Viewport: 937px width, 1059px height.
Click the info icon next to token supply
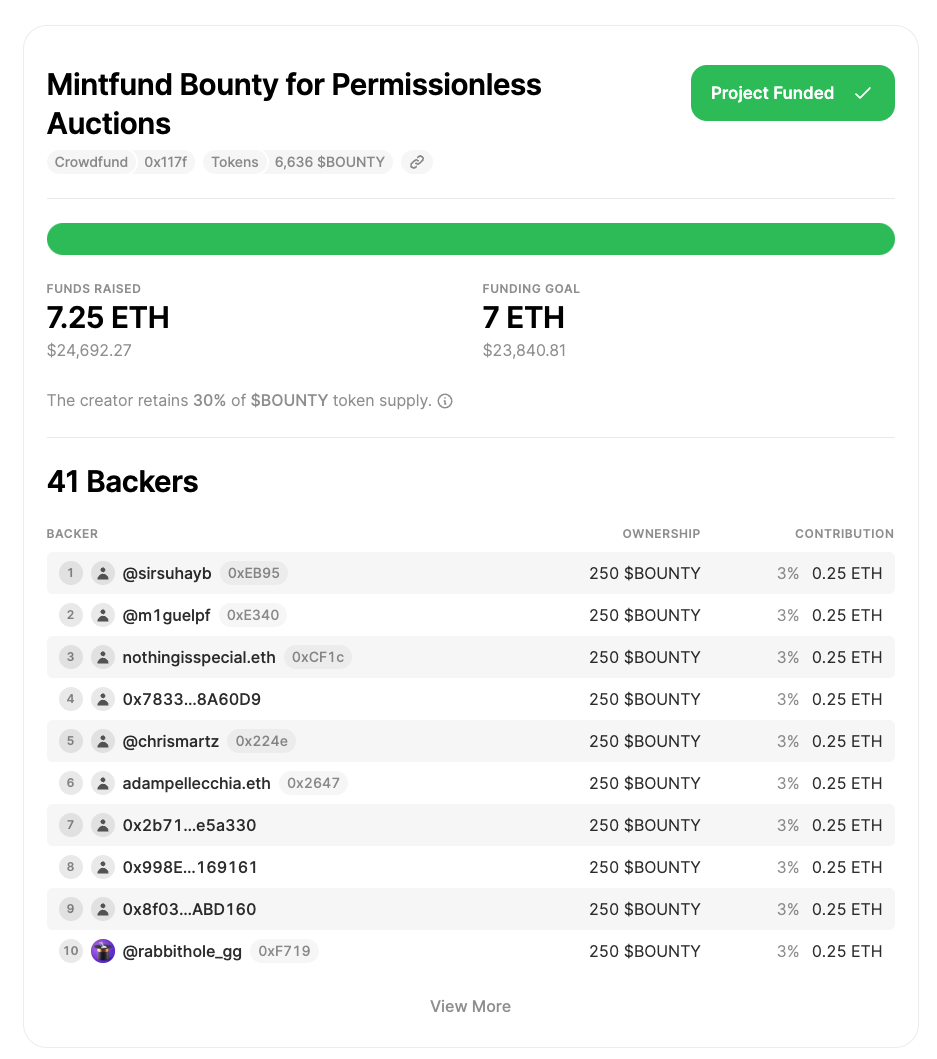(445, 401)
